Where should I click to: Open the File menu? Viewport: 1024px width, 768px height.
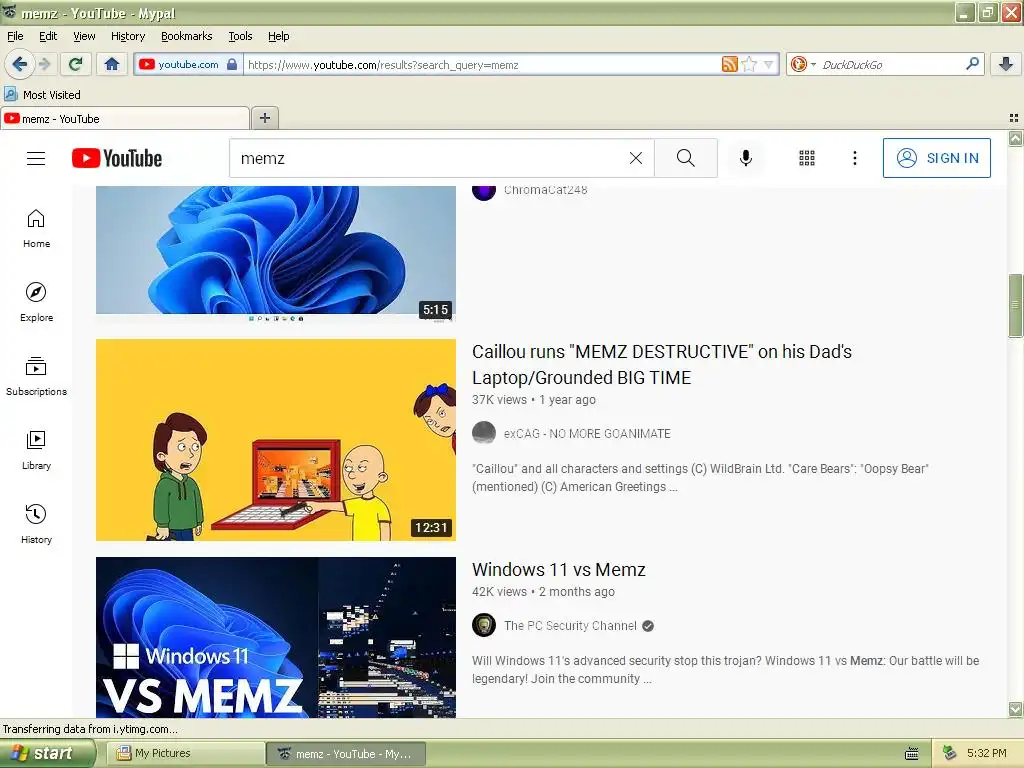15,36
